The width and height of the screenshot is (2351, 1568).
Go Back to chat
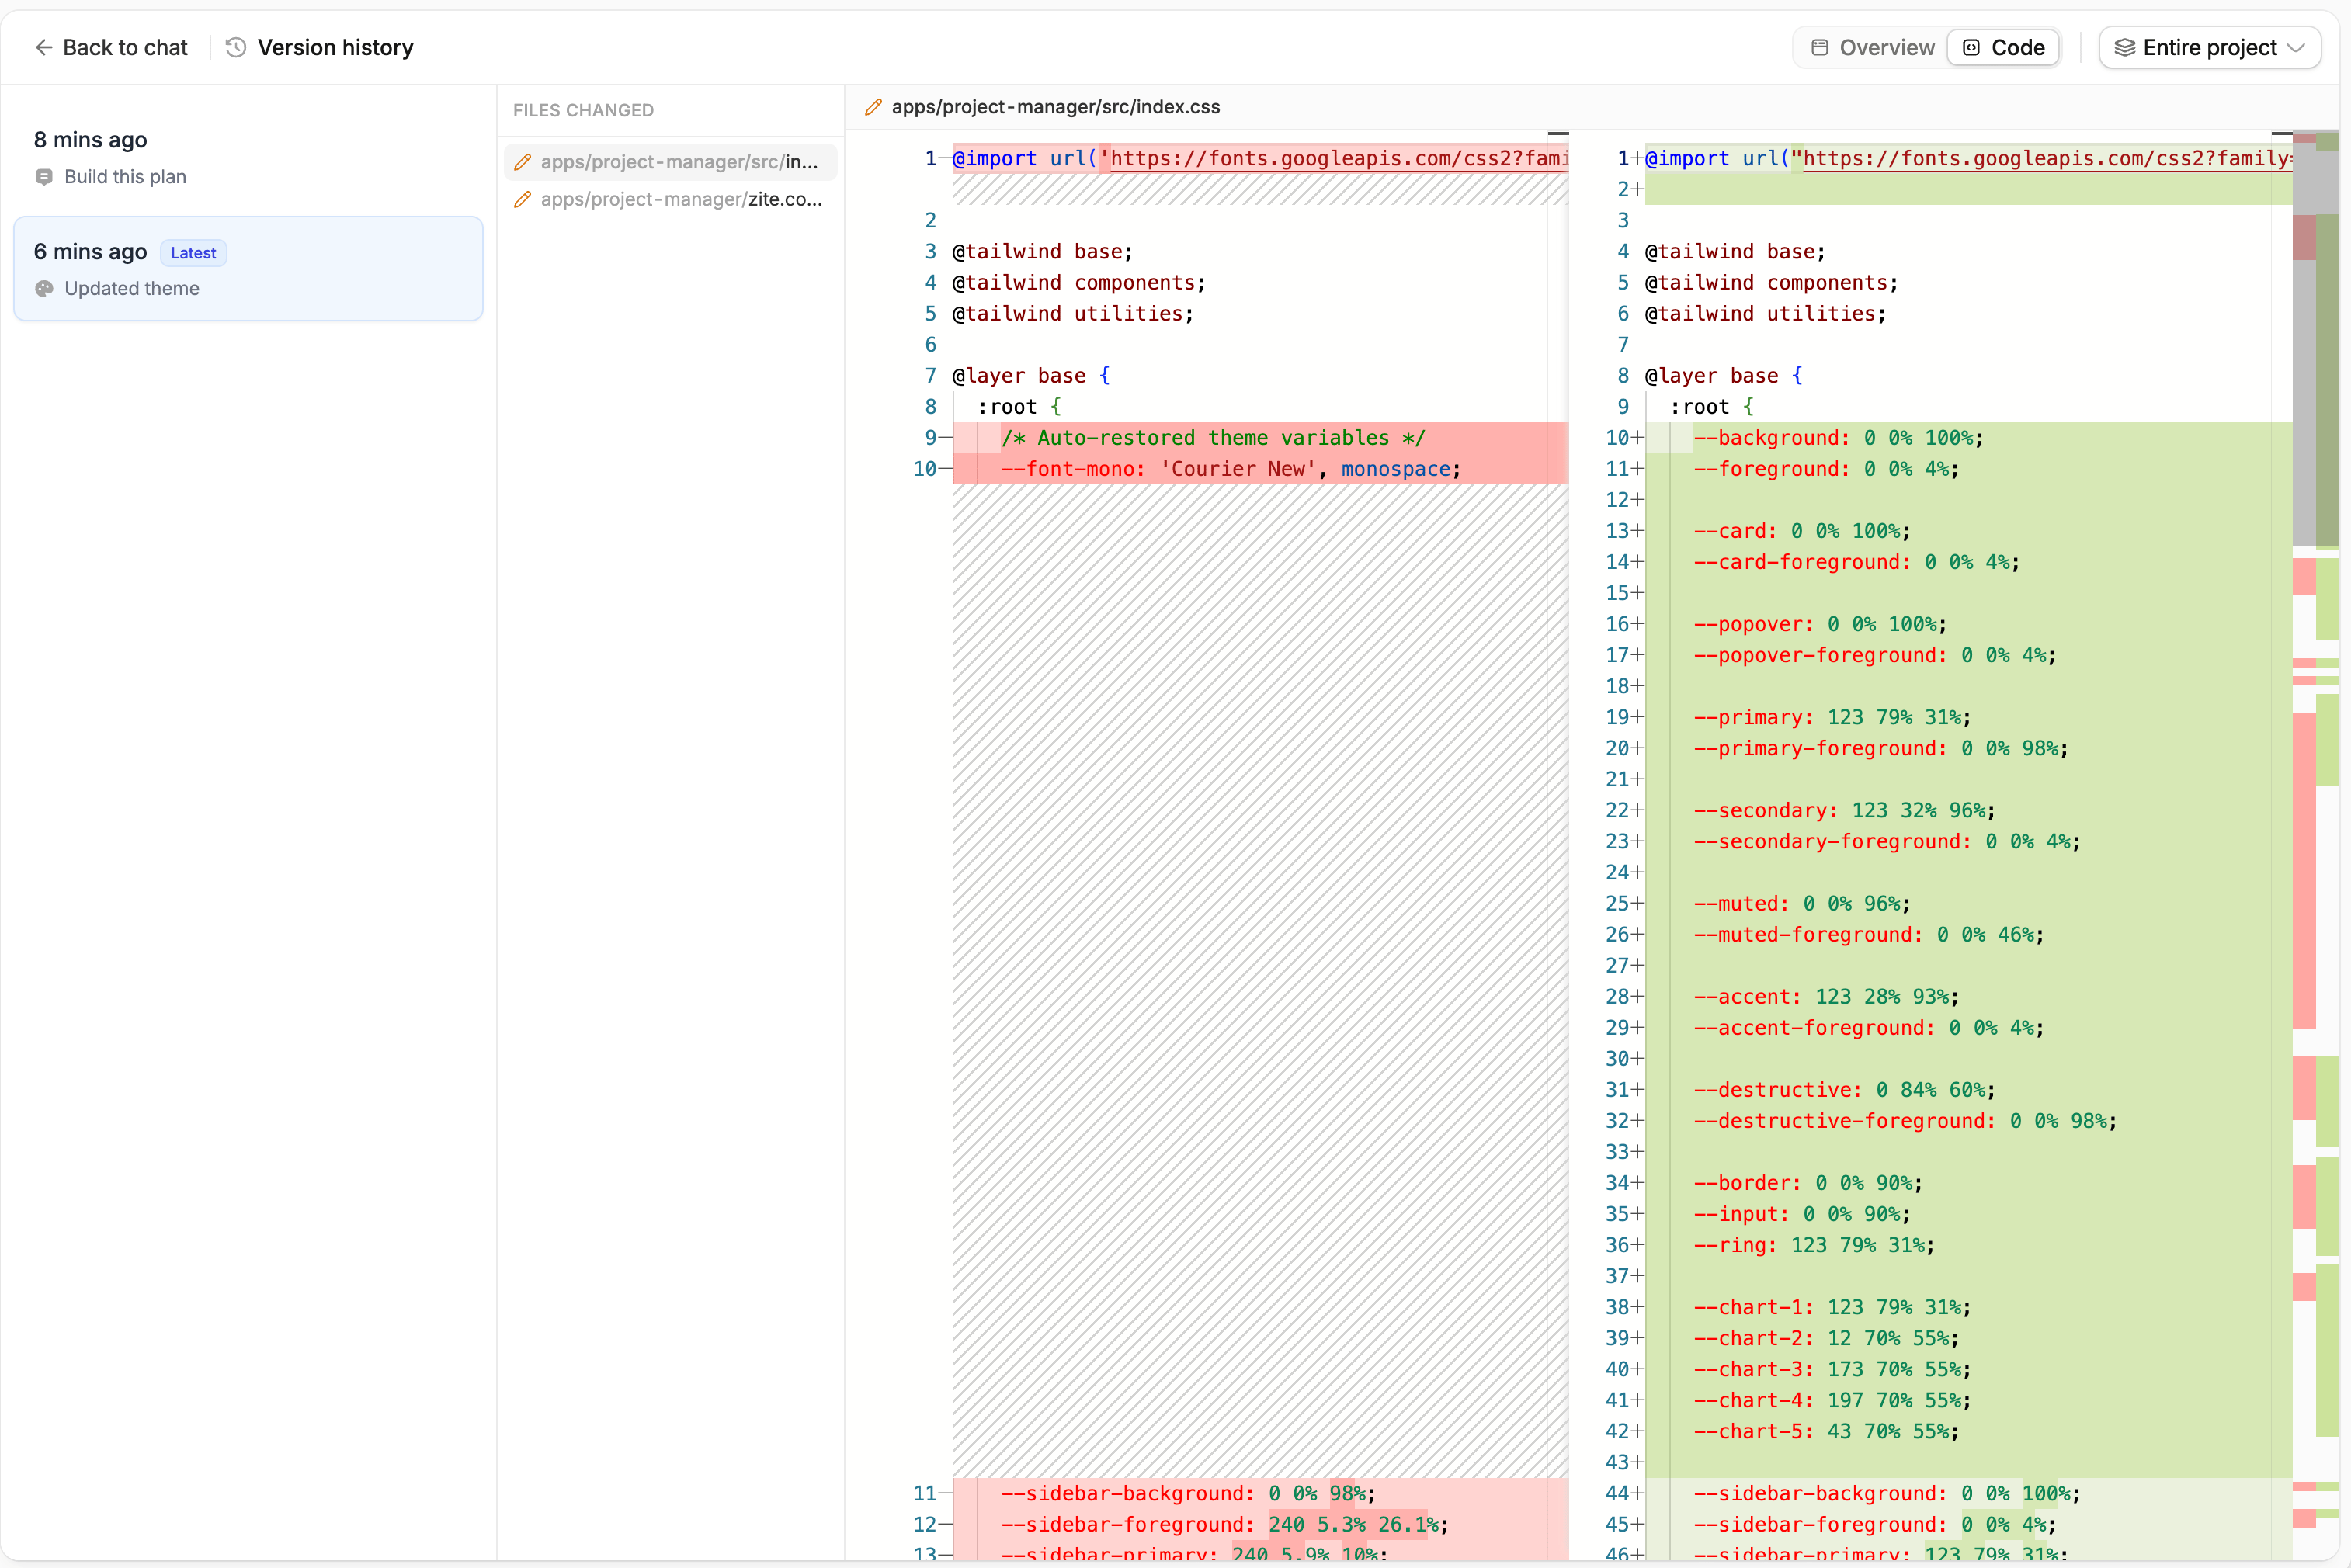pos(111,47)
